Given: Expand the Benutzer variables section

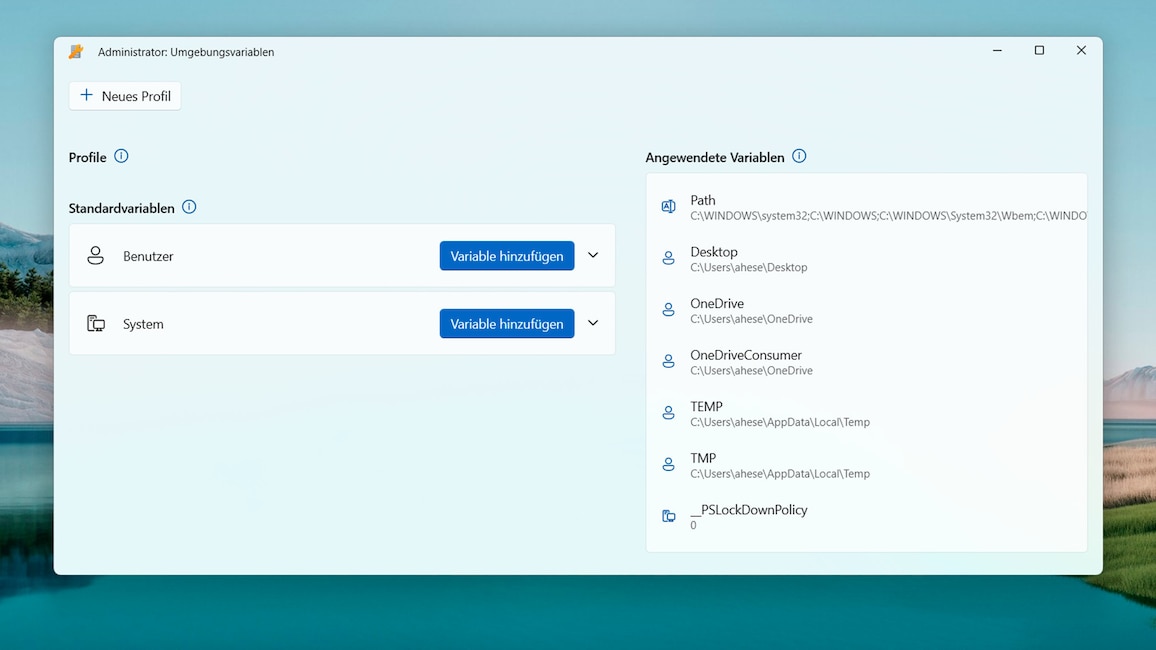Looking at the screenshot, I should pos(593,256).
